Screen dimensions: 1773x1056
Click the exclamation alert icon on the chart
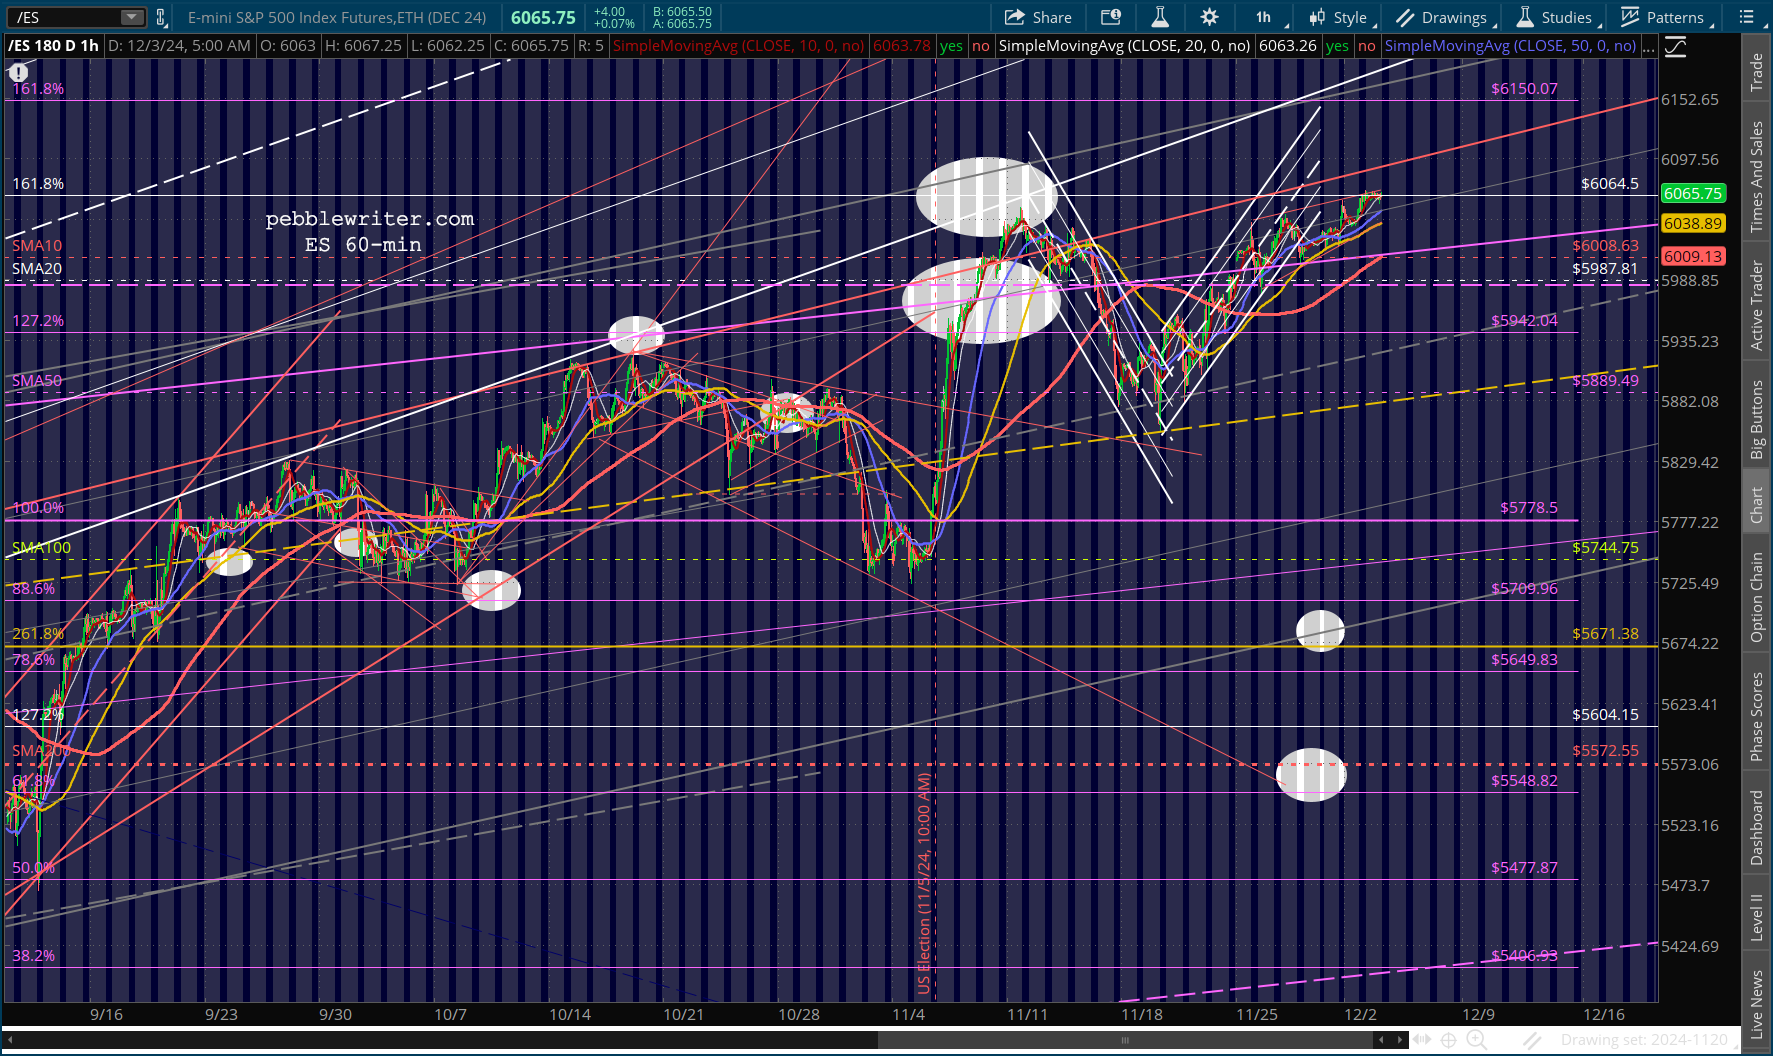pos(19,72)
